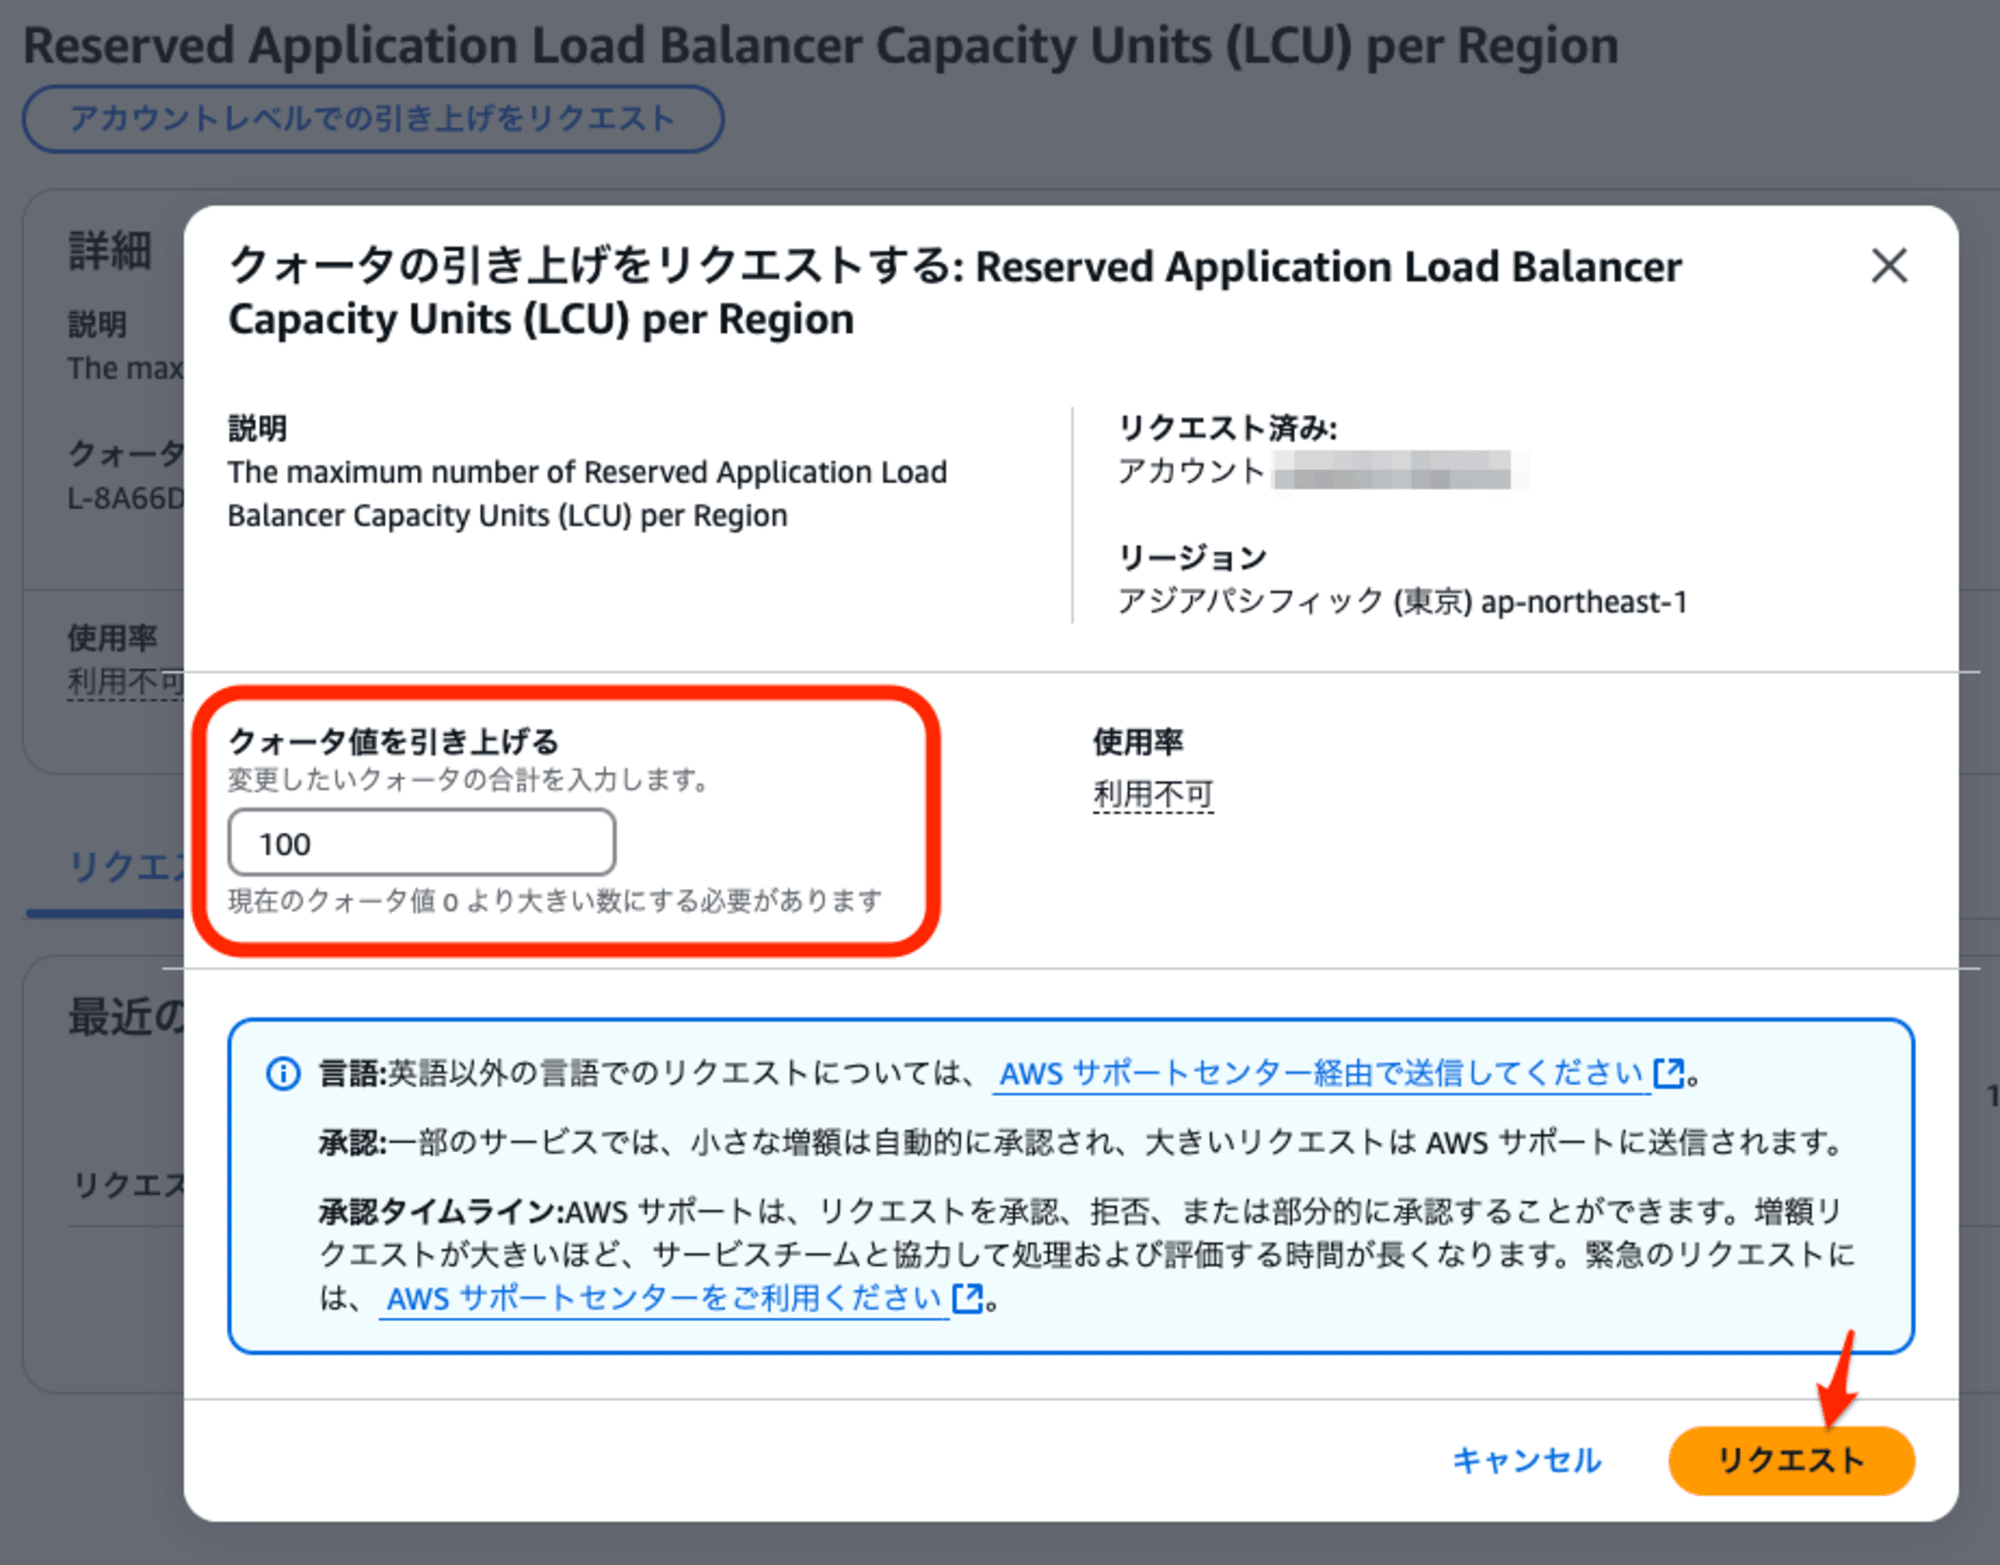The image size is (2000, 1565).
Task: Click hint text 現在のクォータ値 0 より大きい数
Action: coord(555,901)
